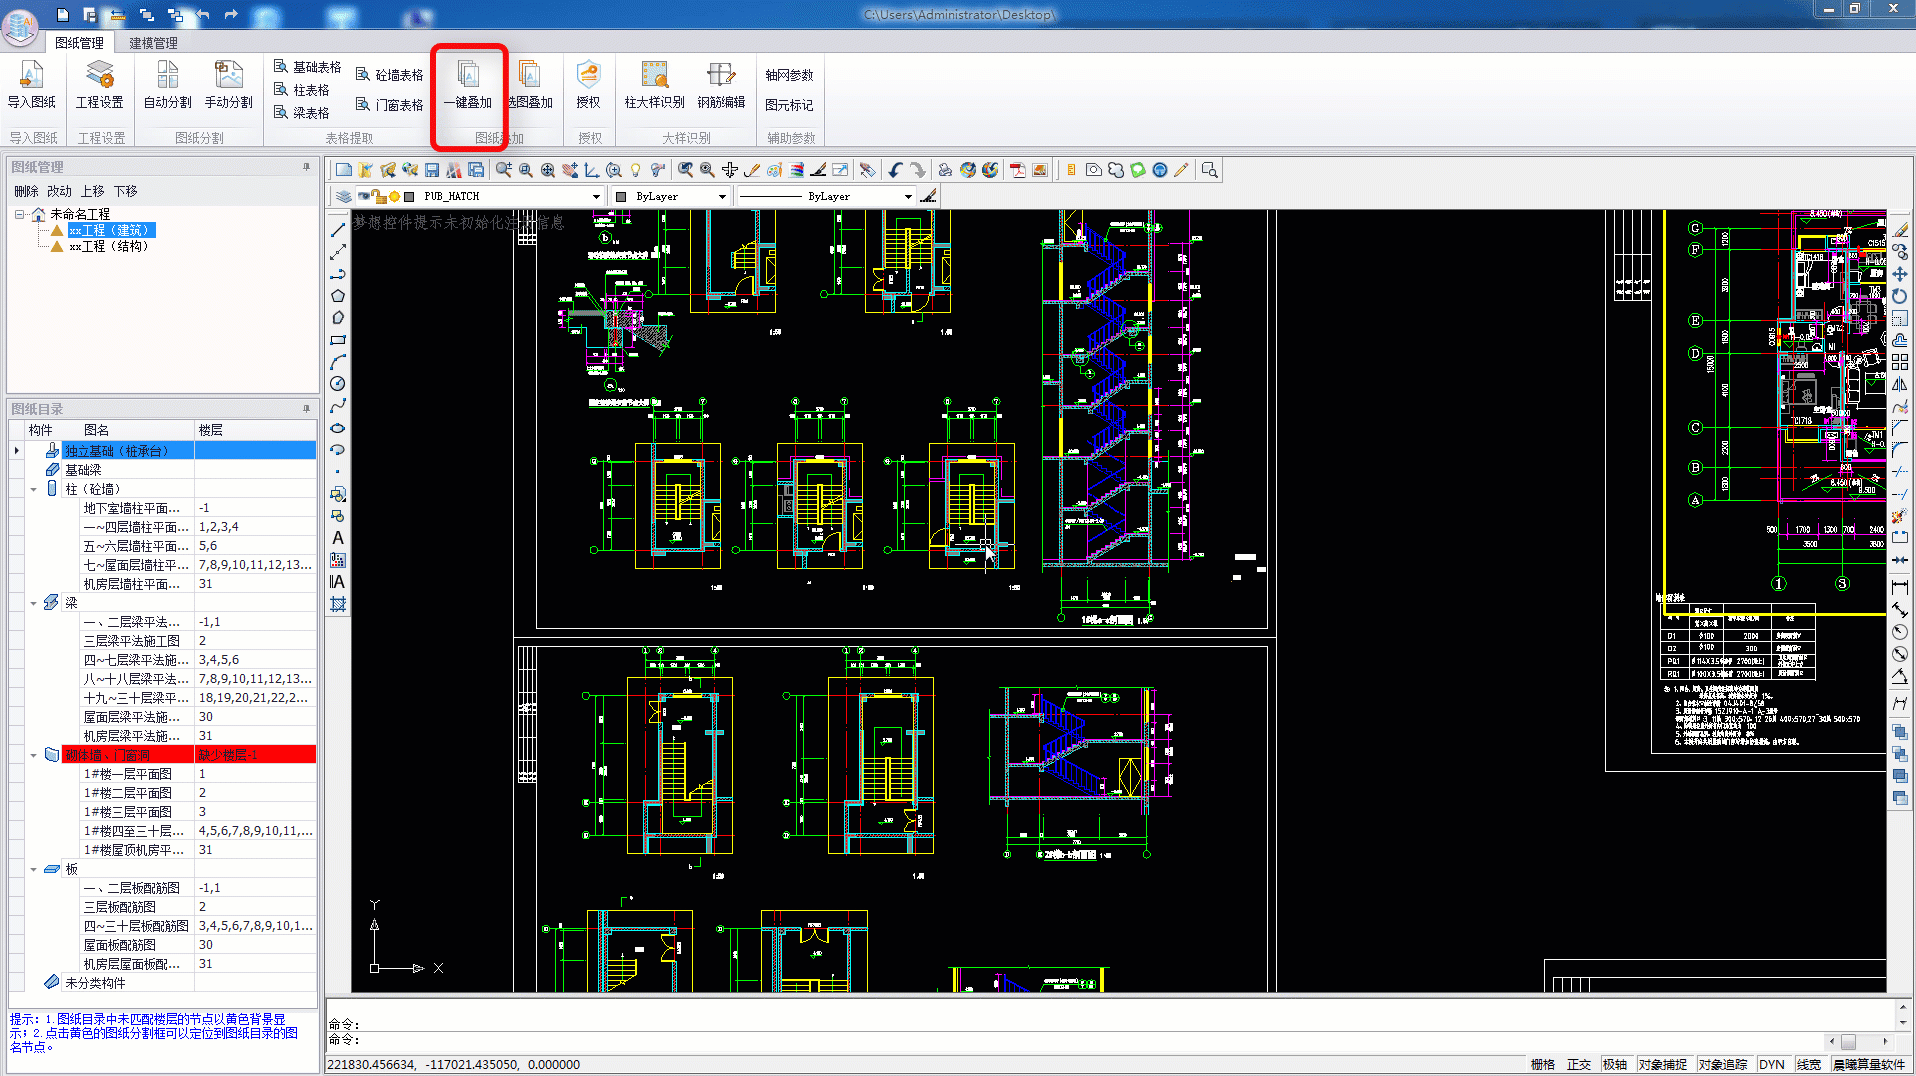Collapse the 柱（砼墙）group
This screenshot has width=1916, height=1076.
(x=33, y=489)
